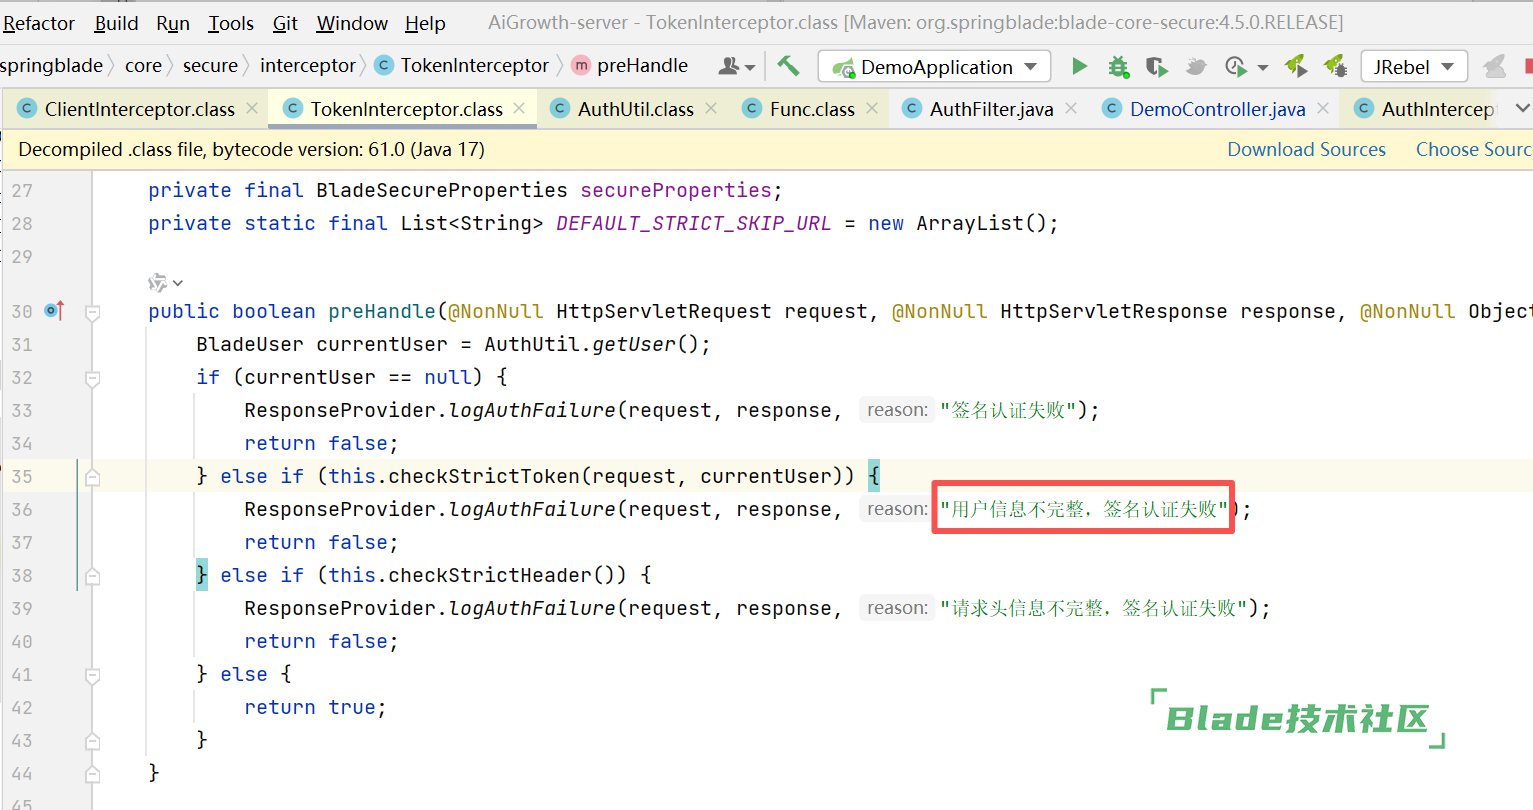Collapse the if block fold on line 32
This screenshot has width=1533, height=810.
tap(92, 378)
